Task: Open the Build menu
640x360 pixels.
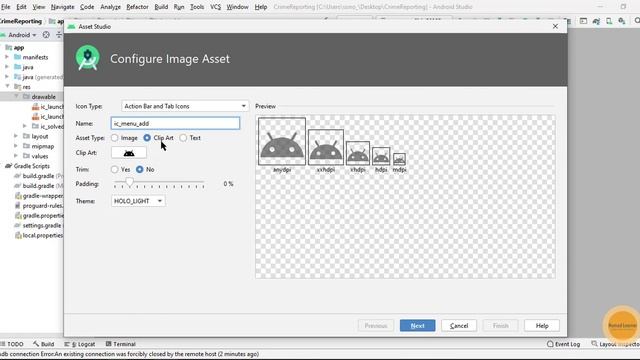Action: [x=161, y=7]
